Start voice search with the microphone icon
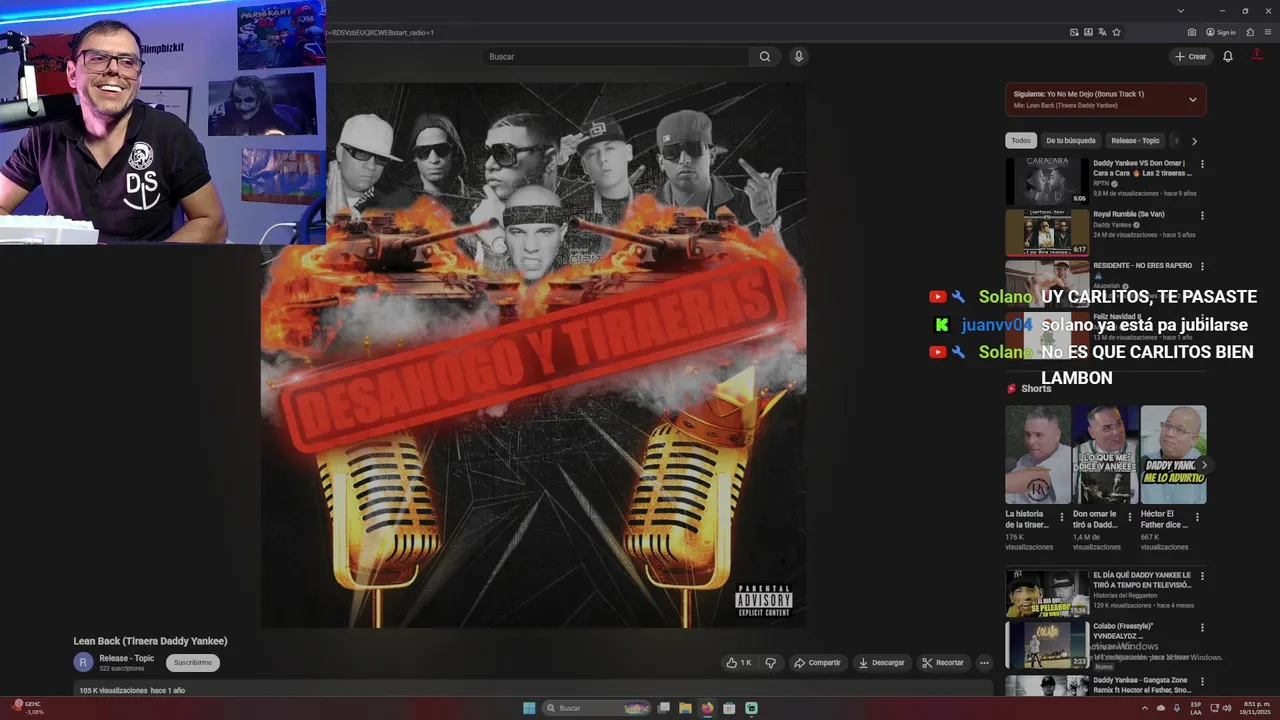 [798, 57]
